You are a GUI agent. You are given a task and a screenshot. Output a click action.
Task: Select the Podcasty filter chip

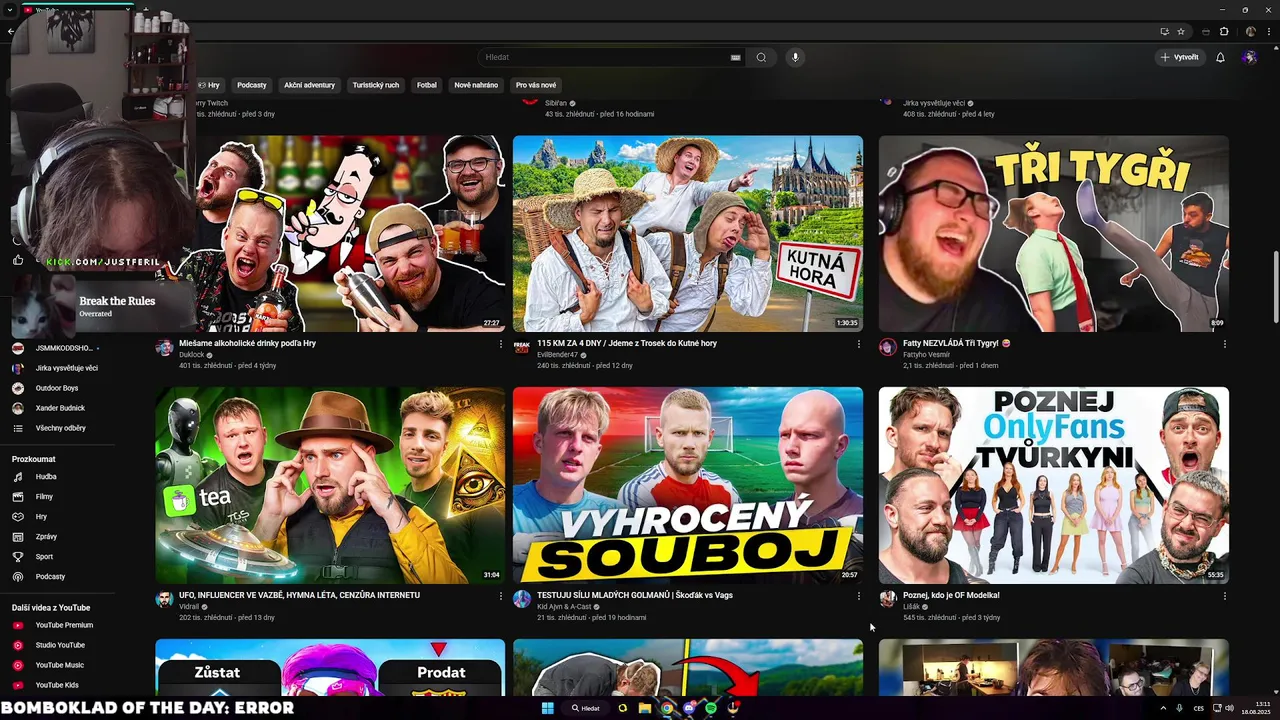pyautogui.click(x=252, y=85)
